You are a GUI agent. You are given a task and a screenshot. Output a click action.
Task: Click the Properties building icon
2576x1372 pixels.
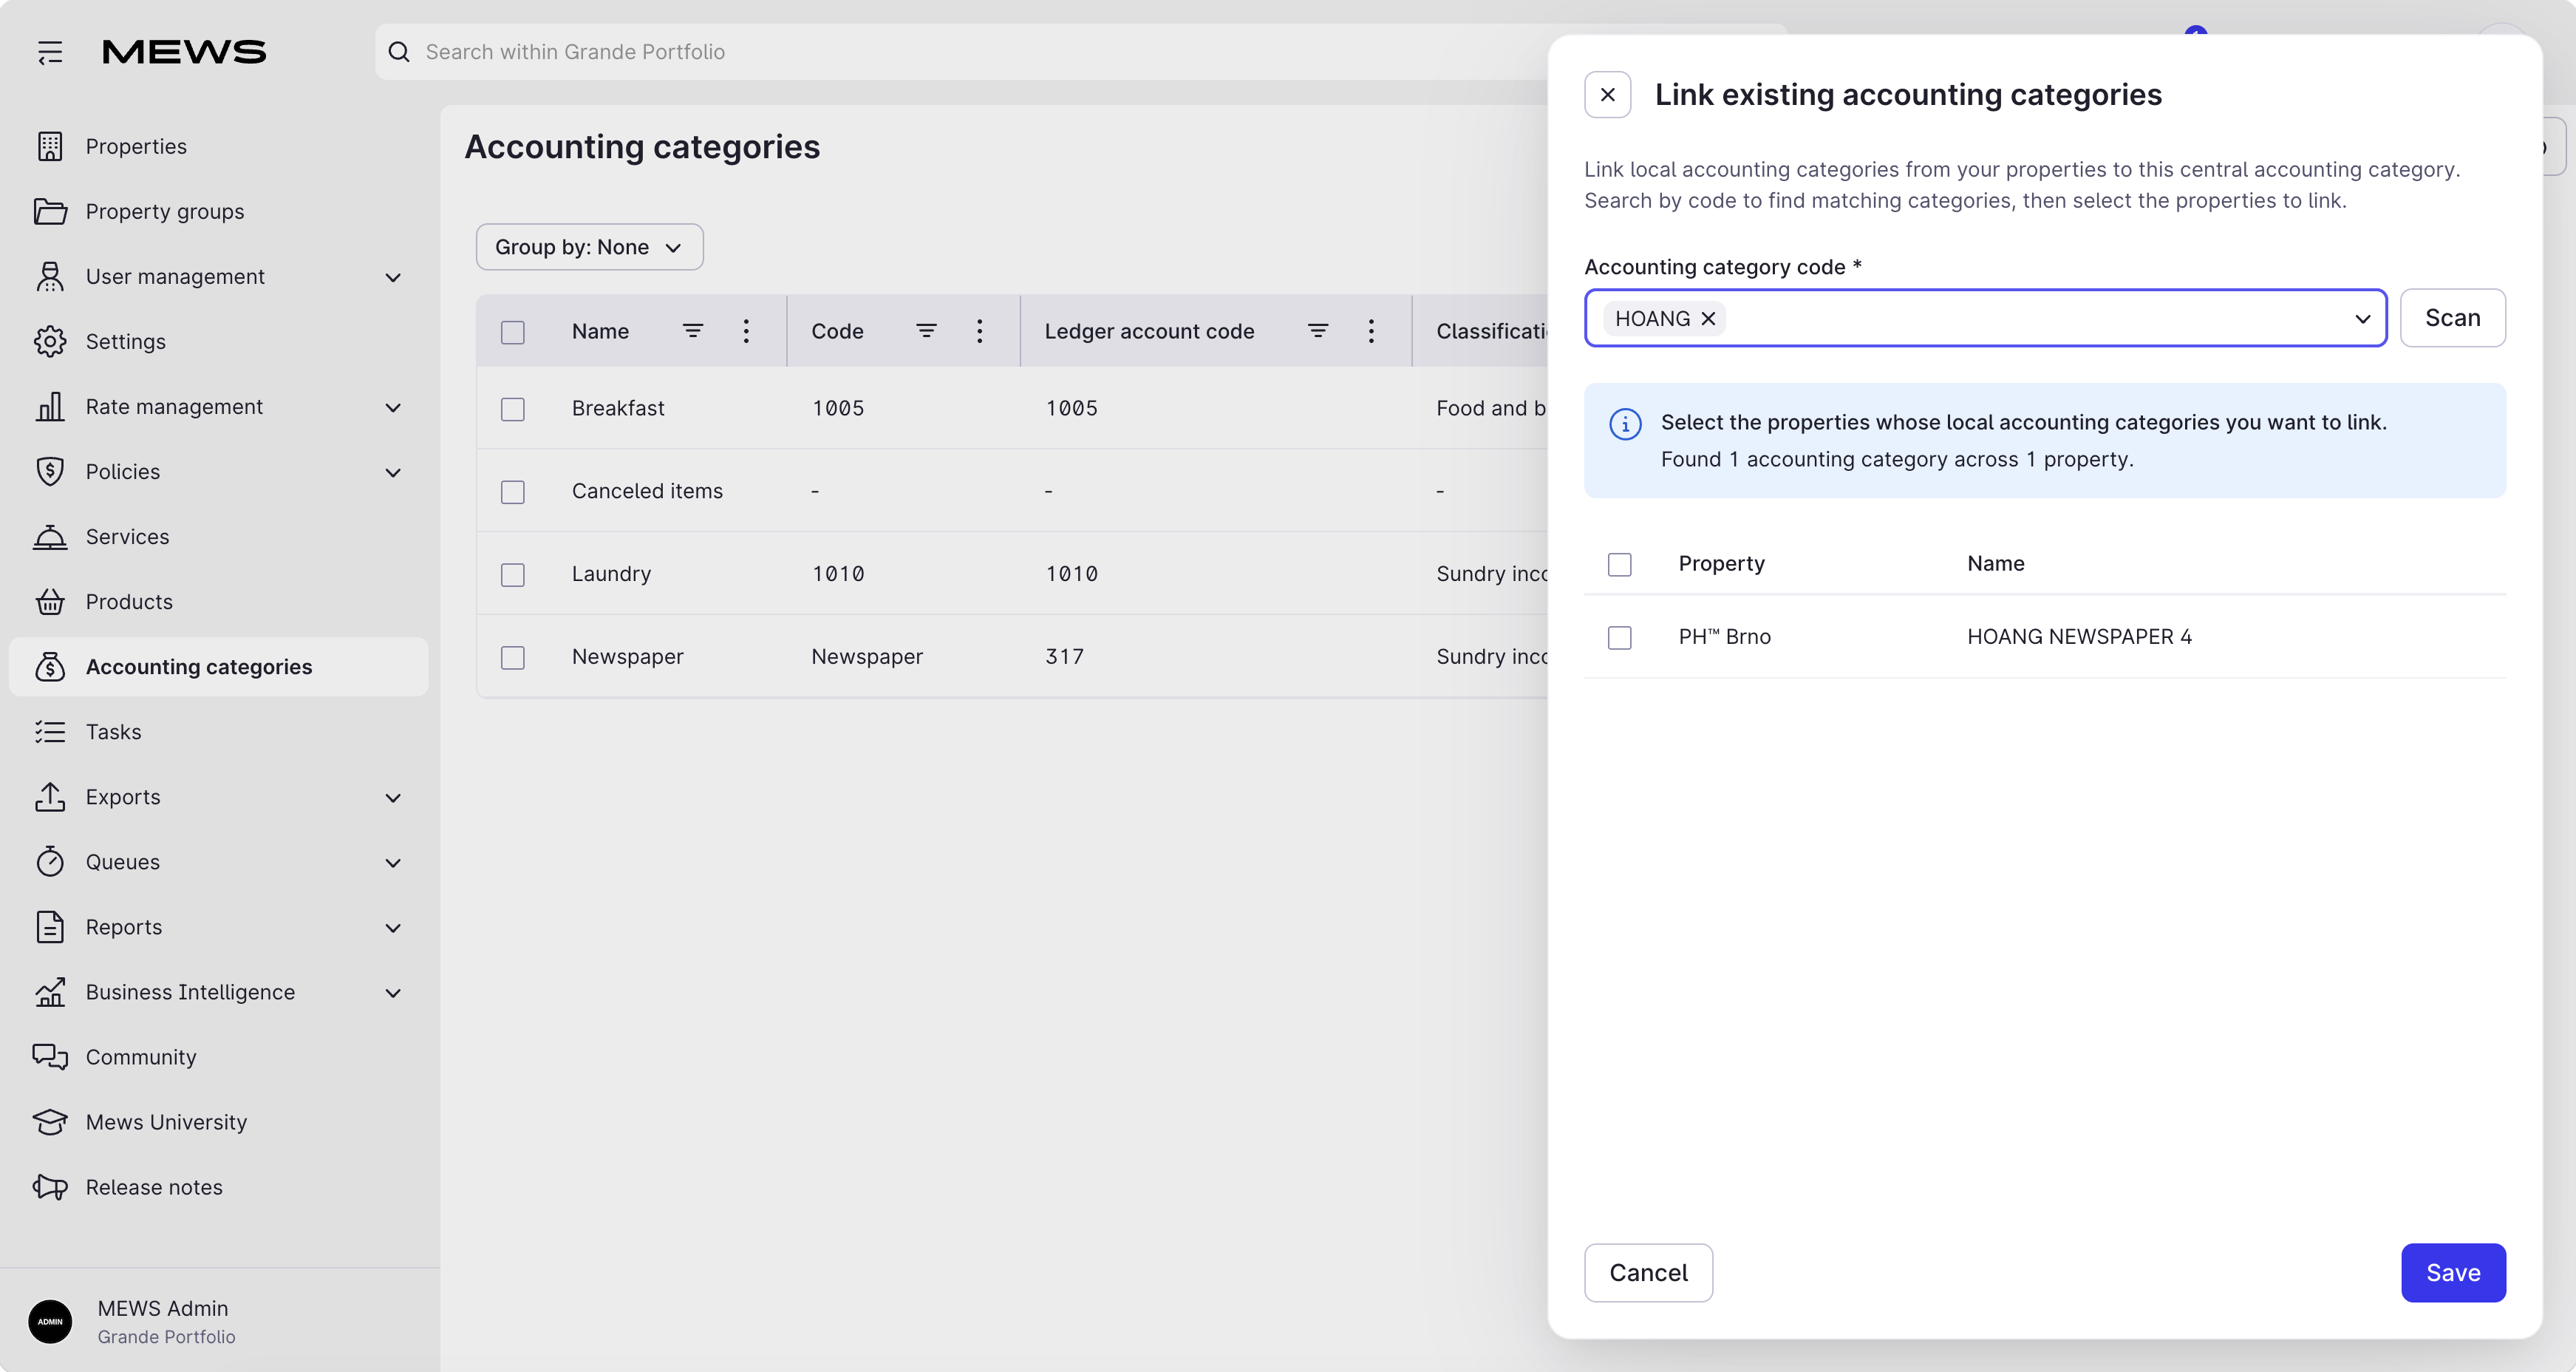click(50, 146)
